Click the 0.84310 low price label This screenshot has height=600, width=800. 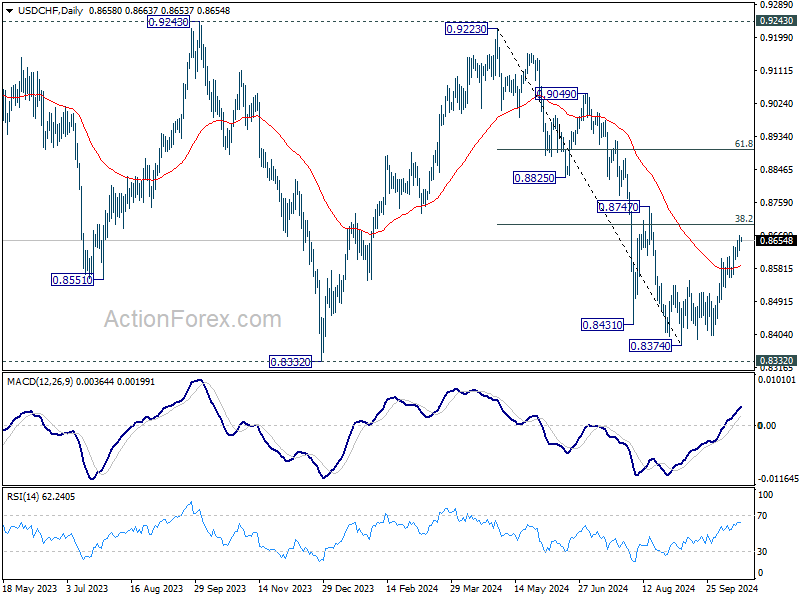603,324
